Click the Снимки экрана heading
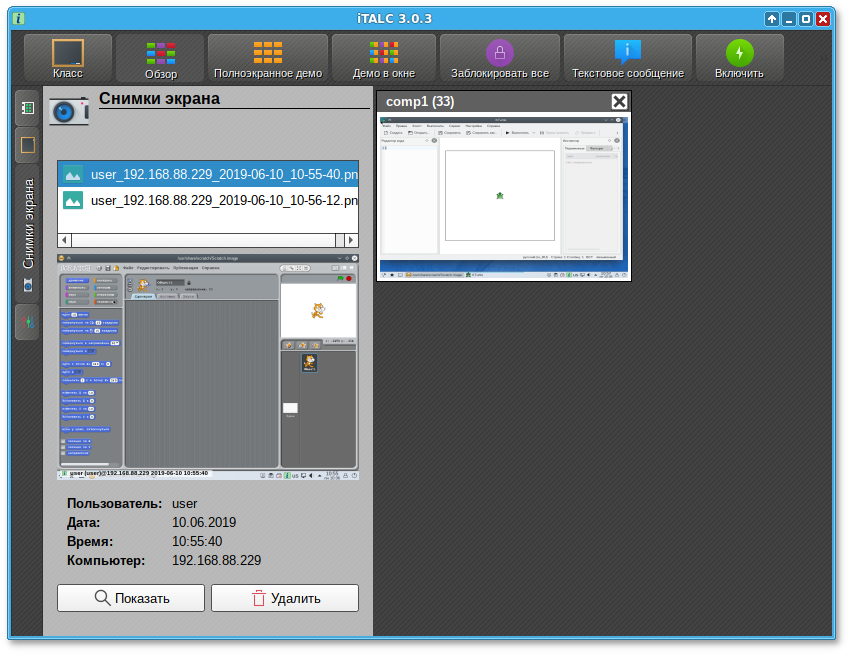The height and width of the screenshot is (654, 849). pos(159,99)
